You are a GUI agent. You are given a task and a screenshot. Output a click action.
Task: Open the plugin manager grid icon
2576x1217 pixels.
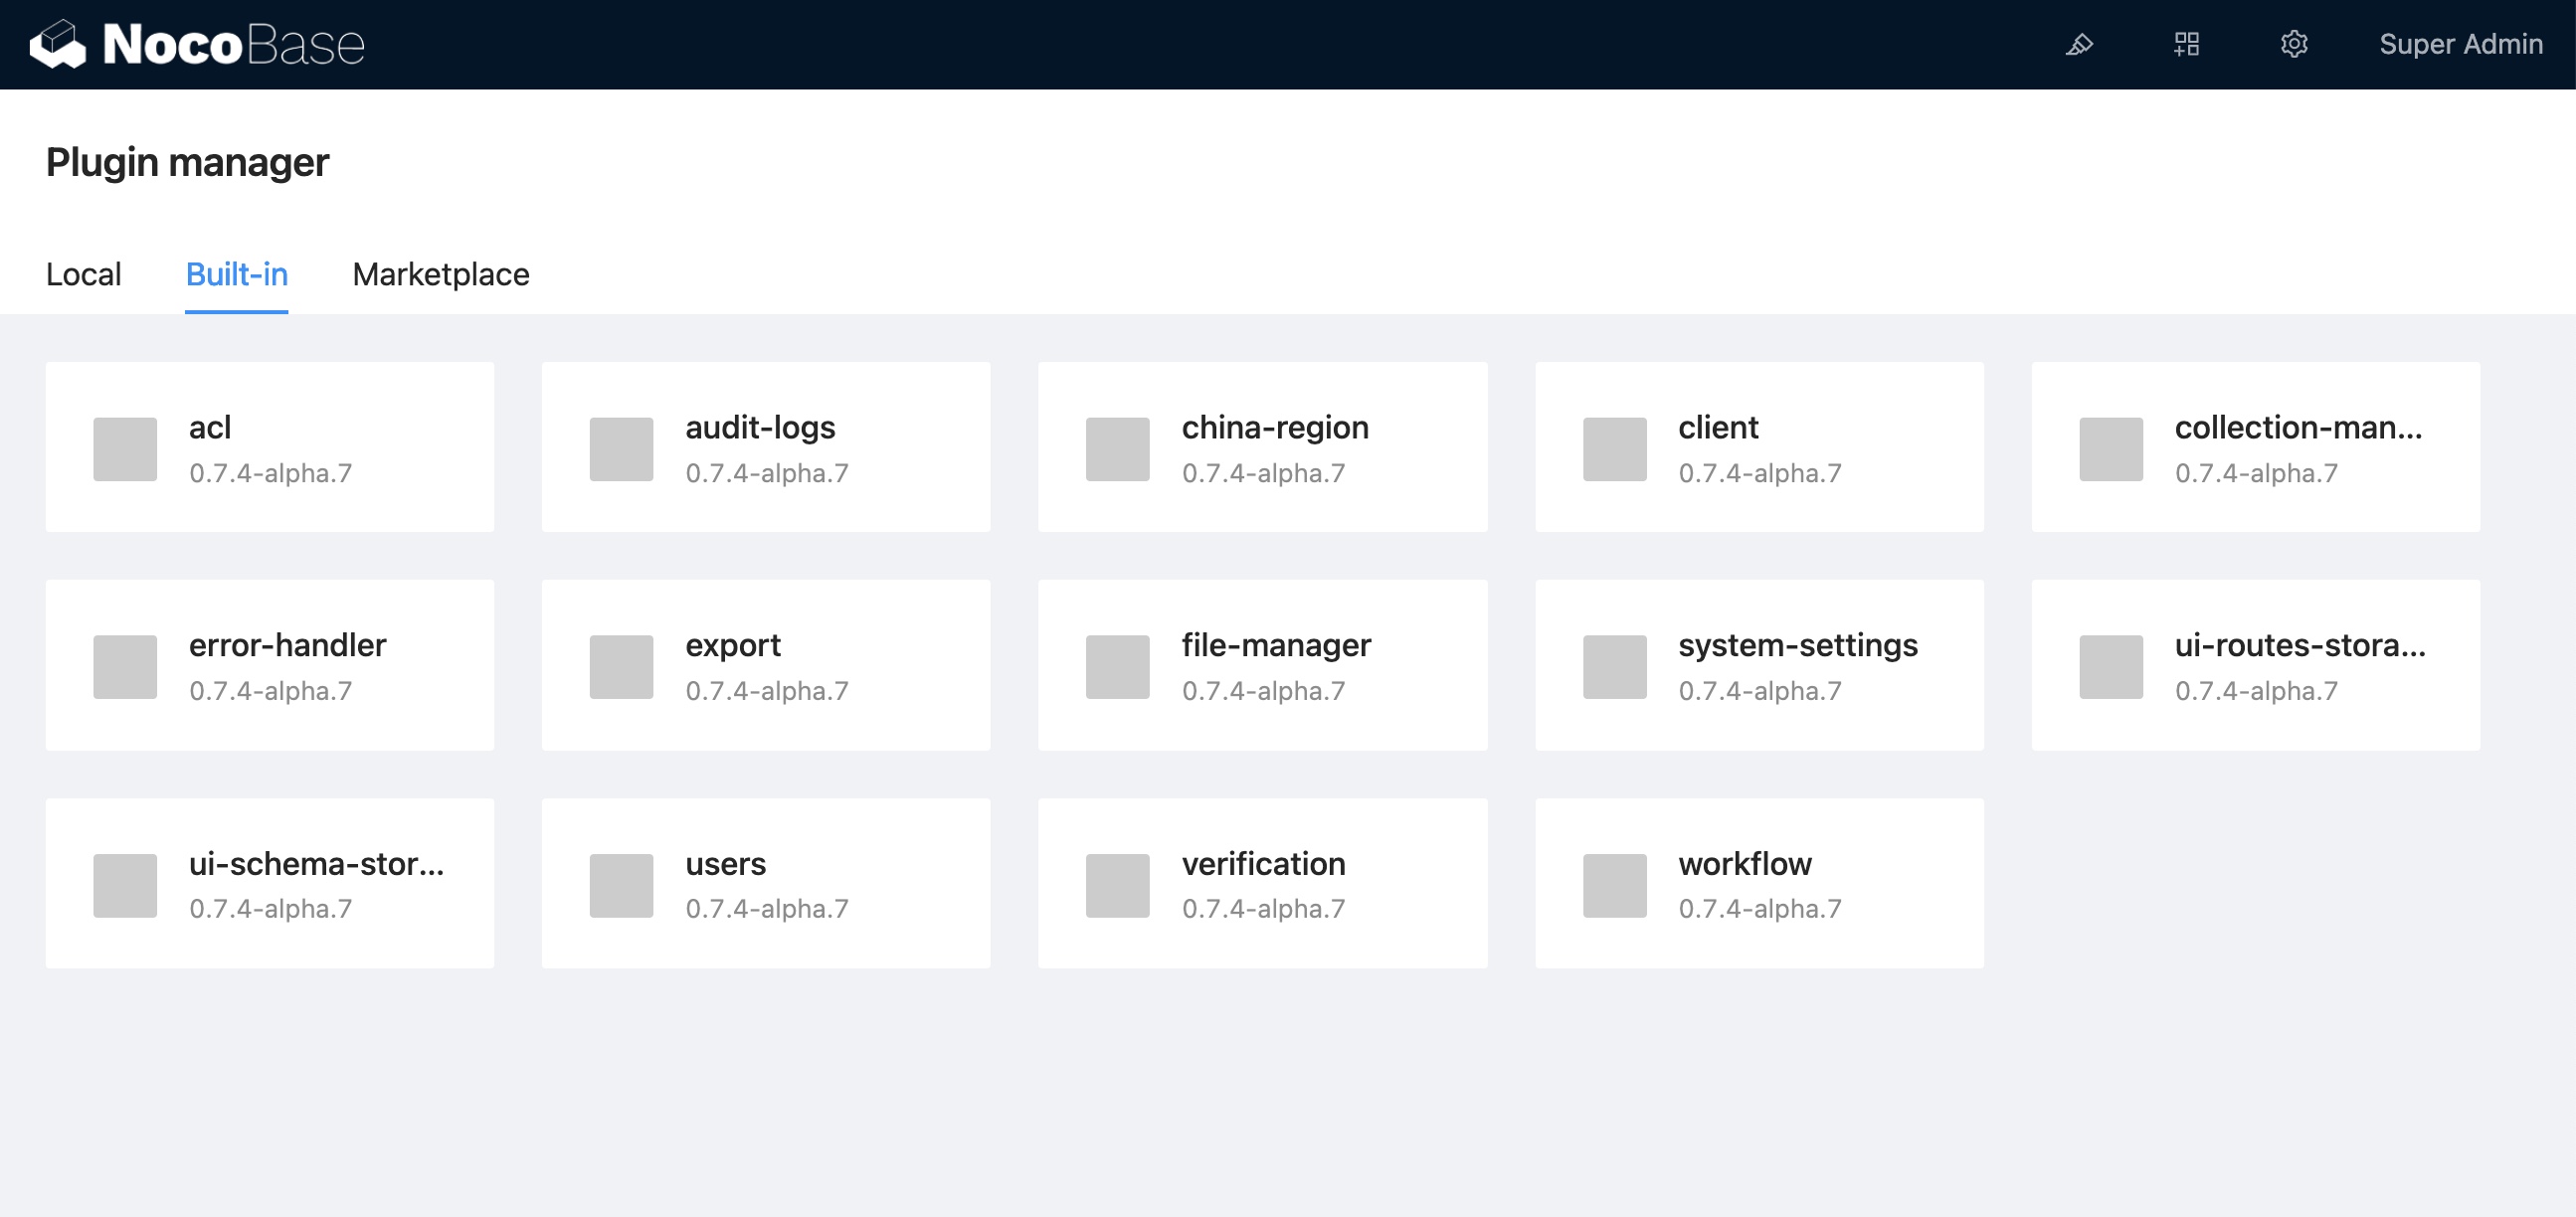2186,45
